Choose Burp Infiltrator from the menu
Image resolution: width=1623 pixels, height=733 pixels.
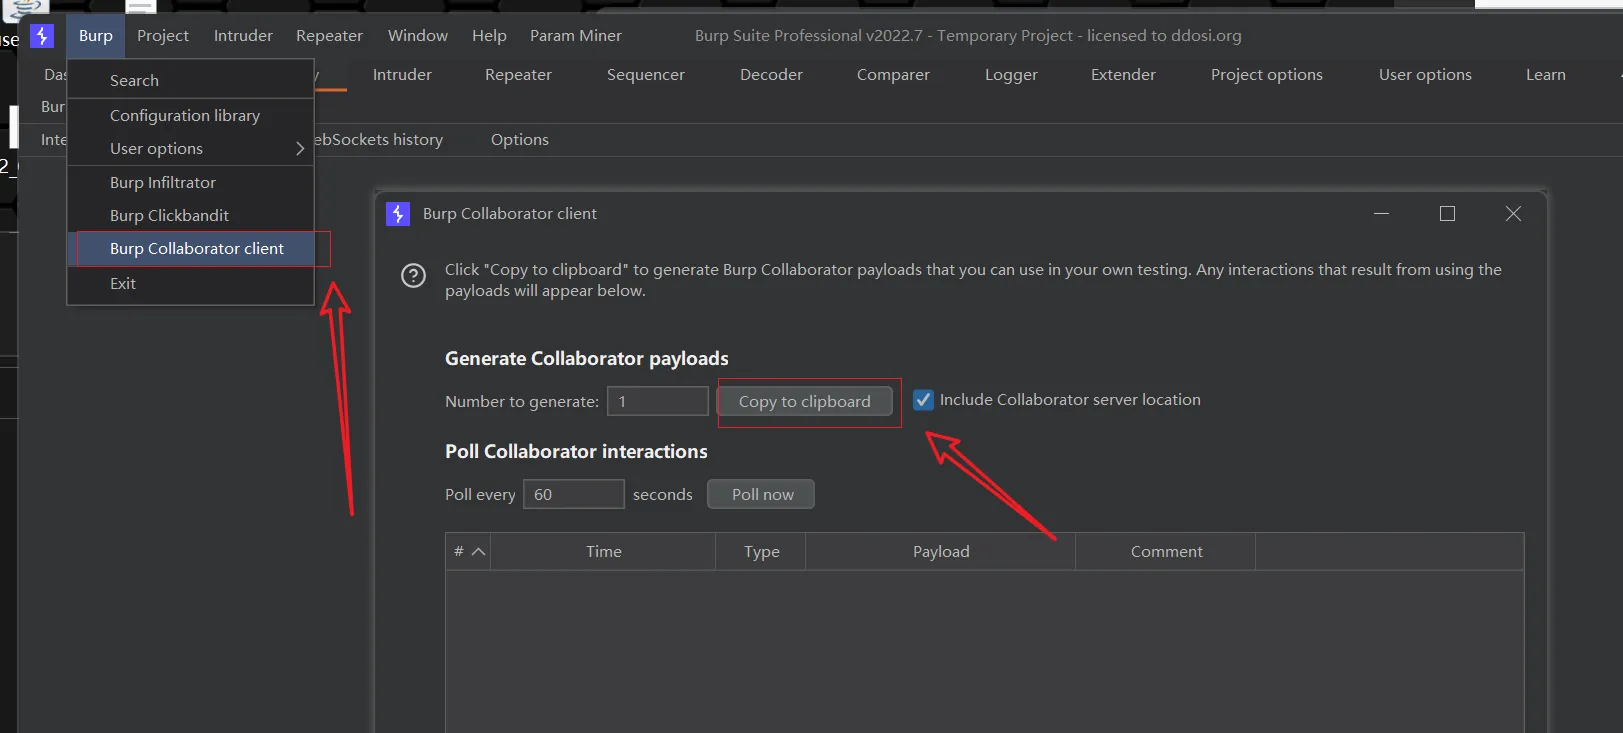163,183
